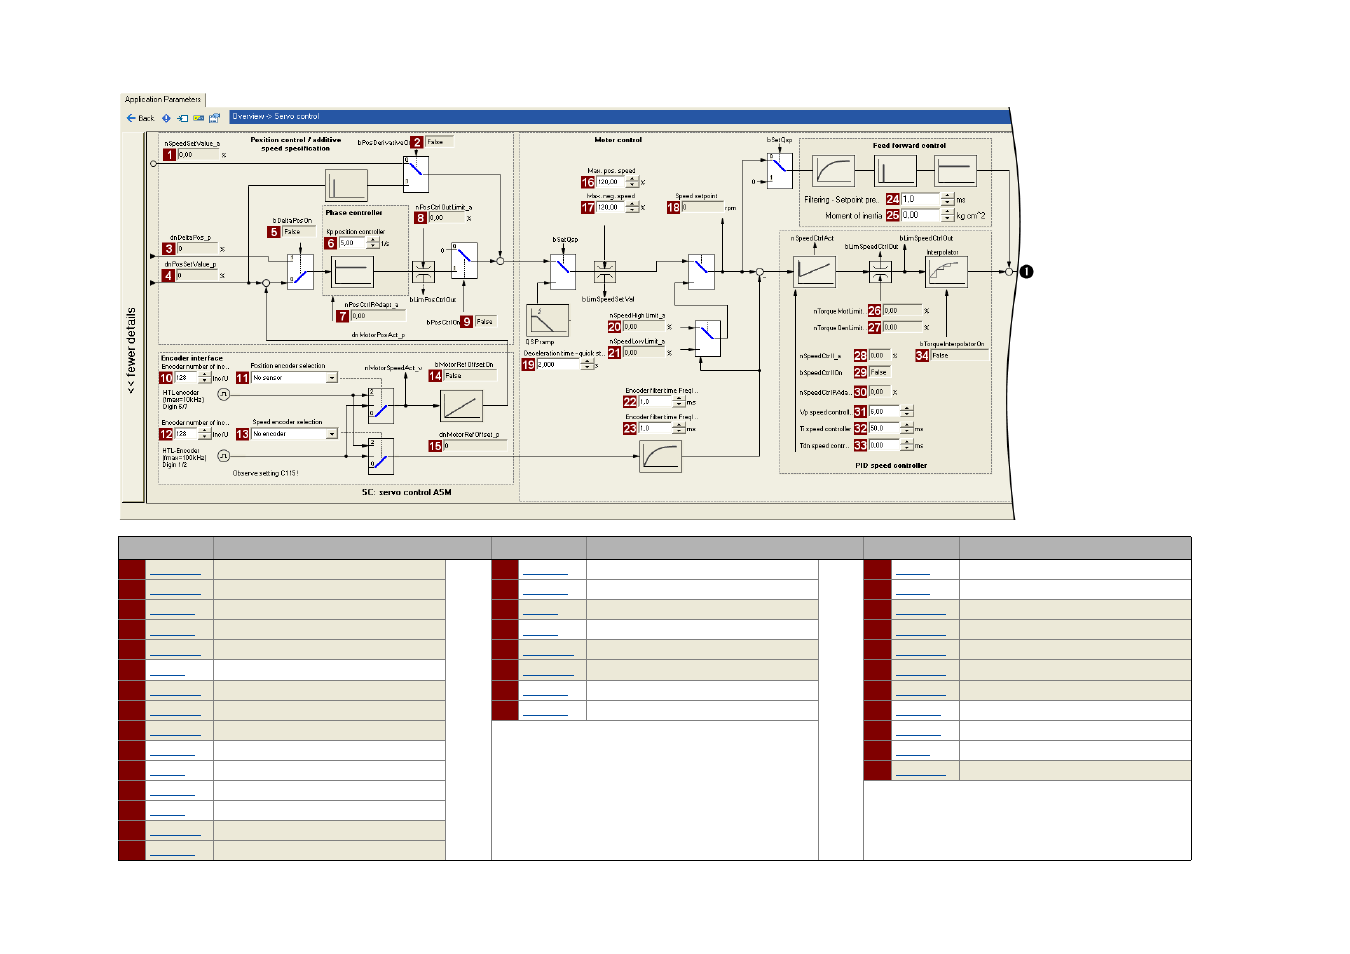Click the dnPosSetValue_p value field
1350x954 pixels.
click(198, 275)
